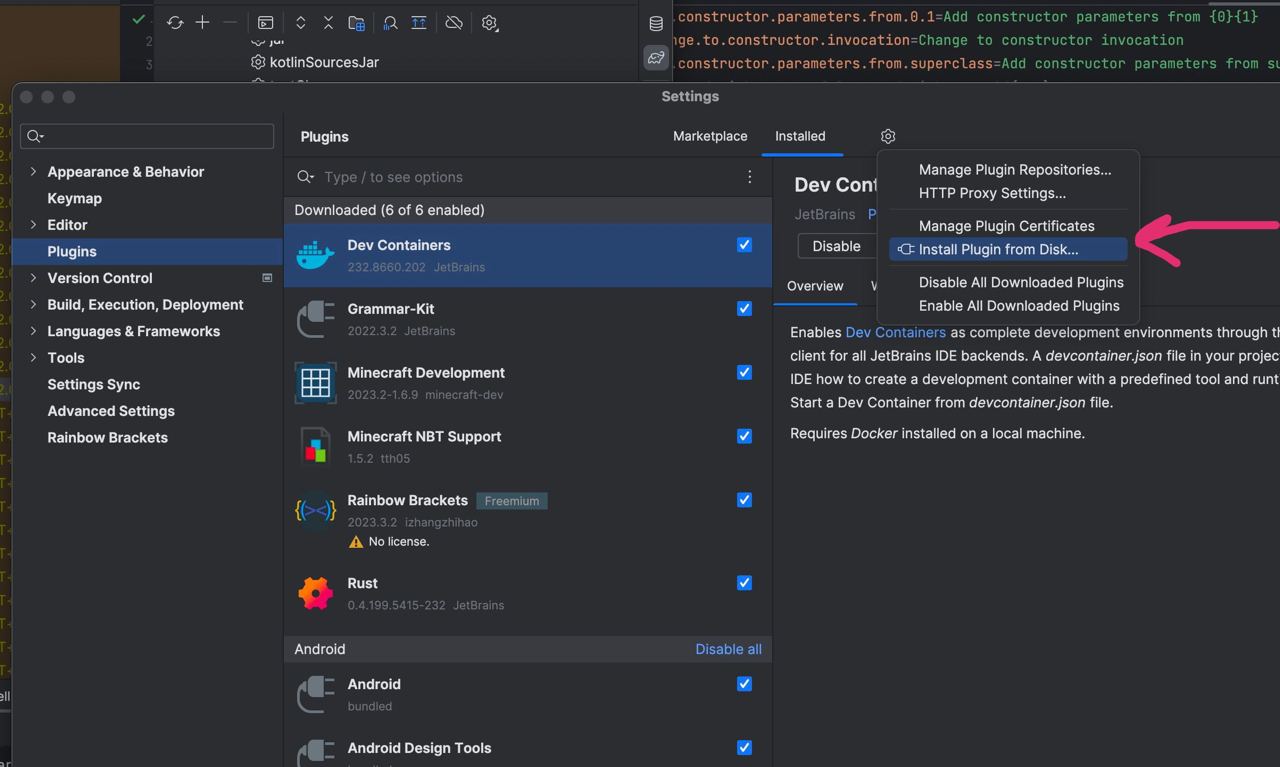Open the Database tool window icon

pos(656,24)
